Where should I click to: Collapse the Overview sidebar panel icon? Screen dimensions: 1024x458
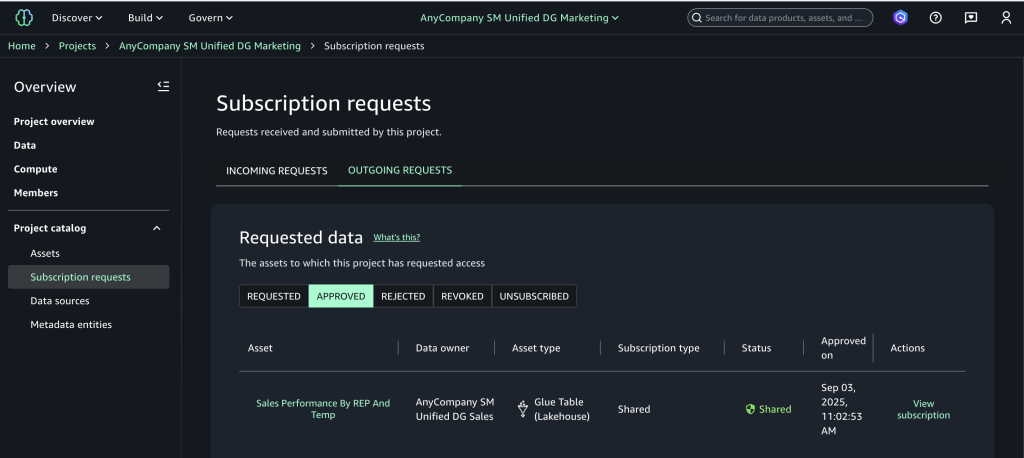click(163, 87)
